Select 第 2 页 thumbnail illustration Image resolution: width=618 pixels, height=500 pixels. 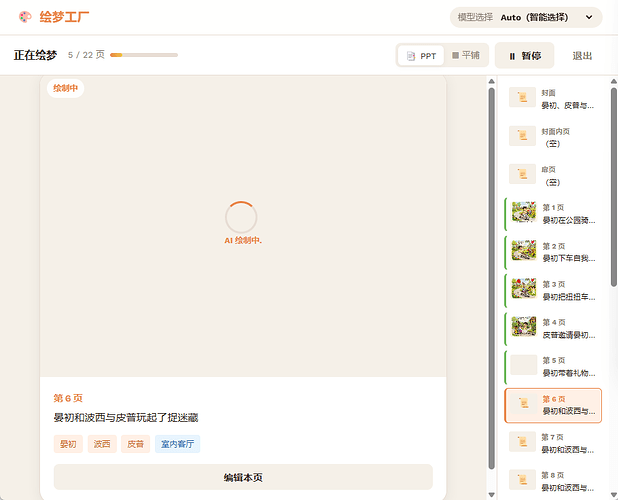(524, 250)
